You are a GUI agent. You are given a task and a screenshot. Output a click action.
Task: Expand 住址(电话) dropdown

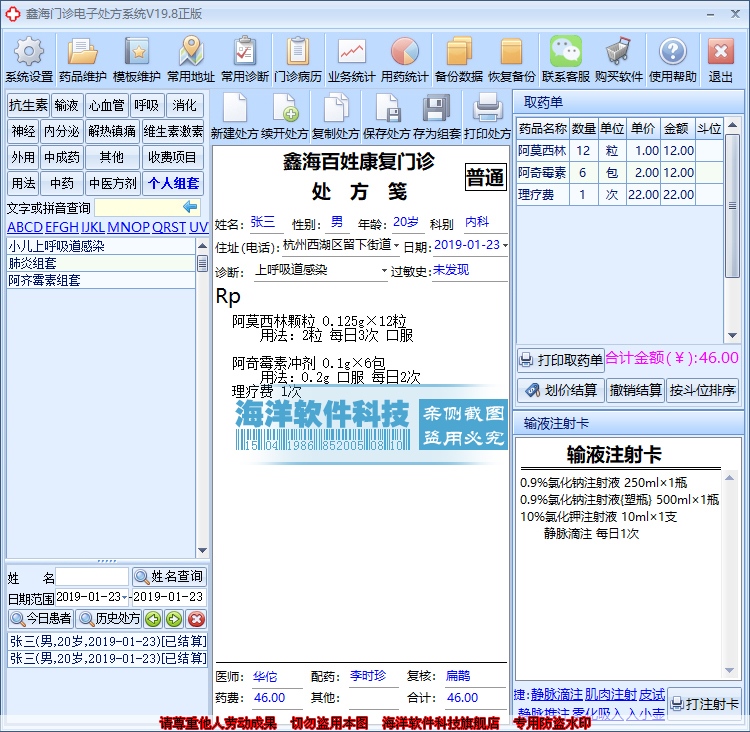(396, 245)
